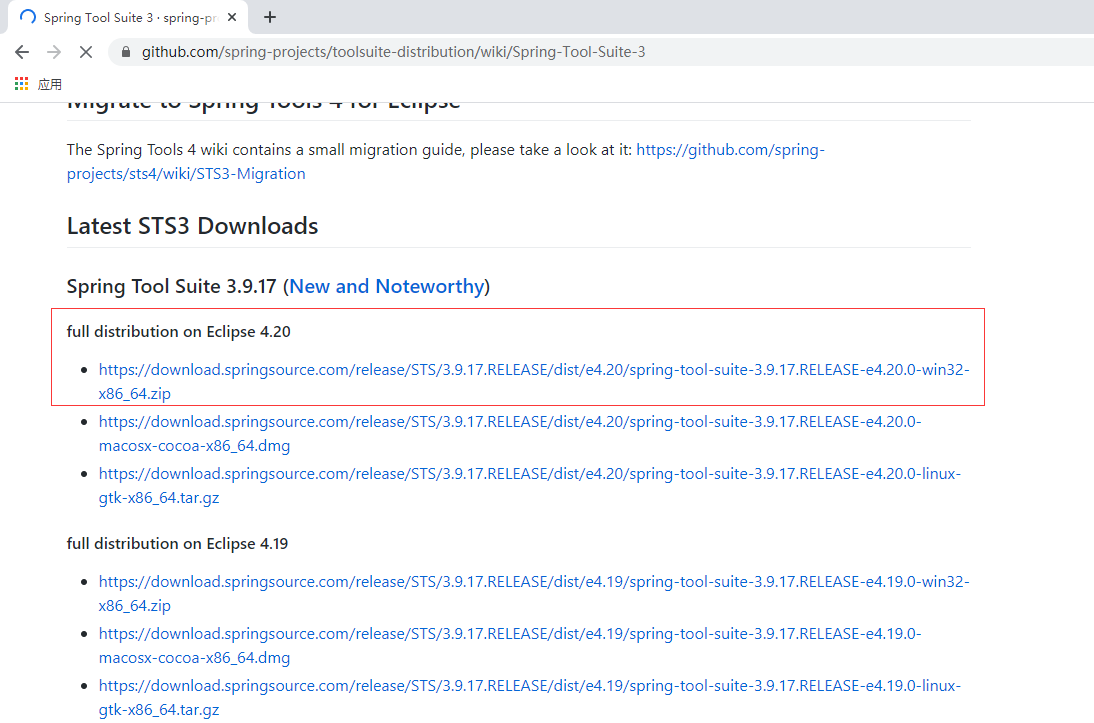Close the Spring Tool Suite 3 tab
The height and width of the screenshot is (723, 1094).
[x=232, y=17]
